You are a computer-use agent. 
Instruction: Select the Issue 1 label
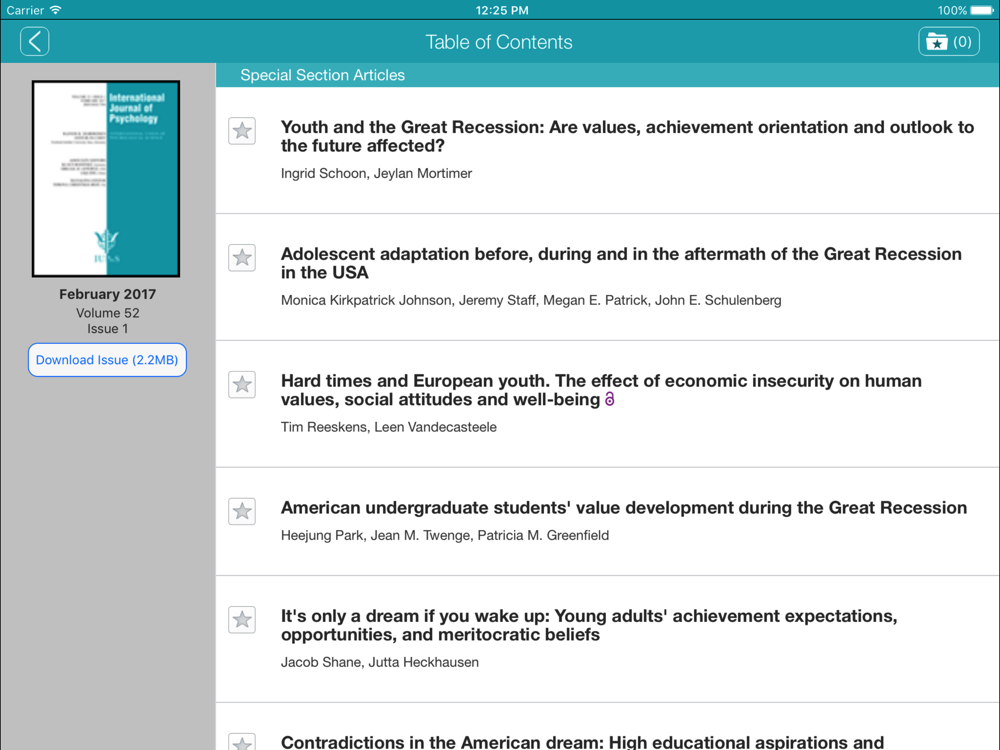click(107, 329)
